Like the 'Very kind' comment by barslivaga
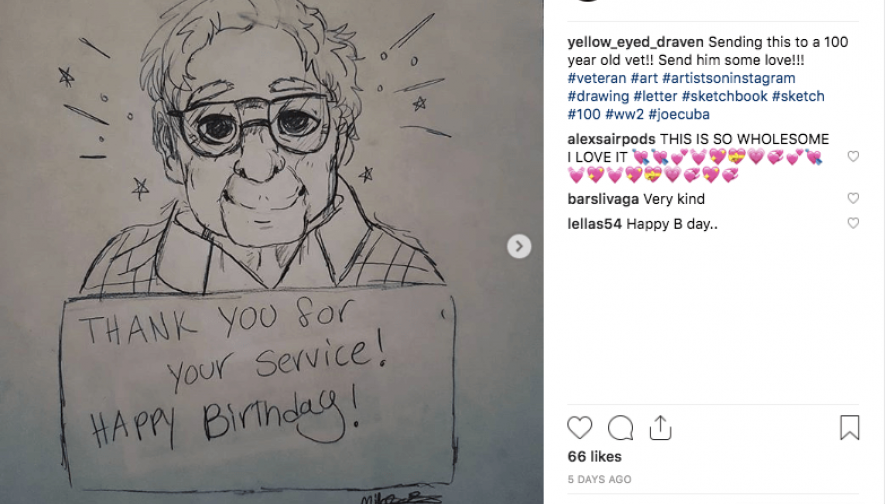 pos(853,199)
